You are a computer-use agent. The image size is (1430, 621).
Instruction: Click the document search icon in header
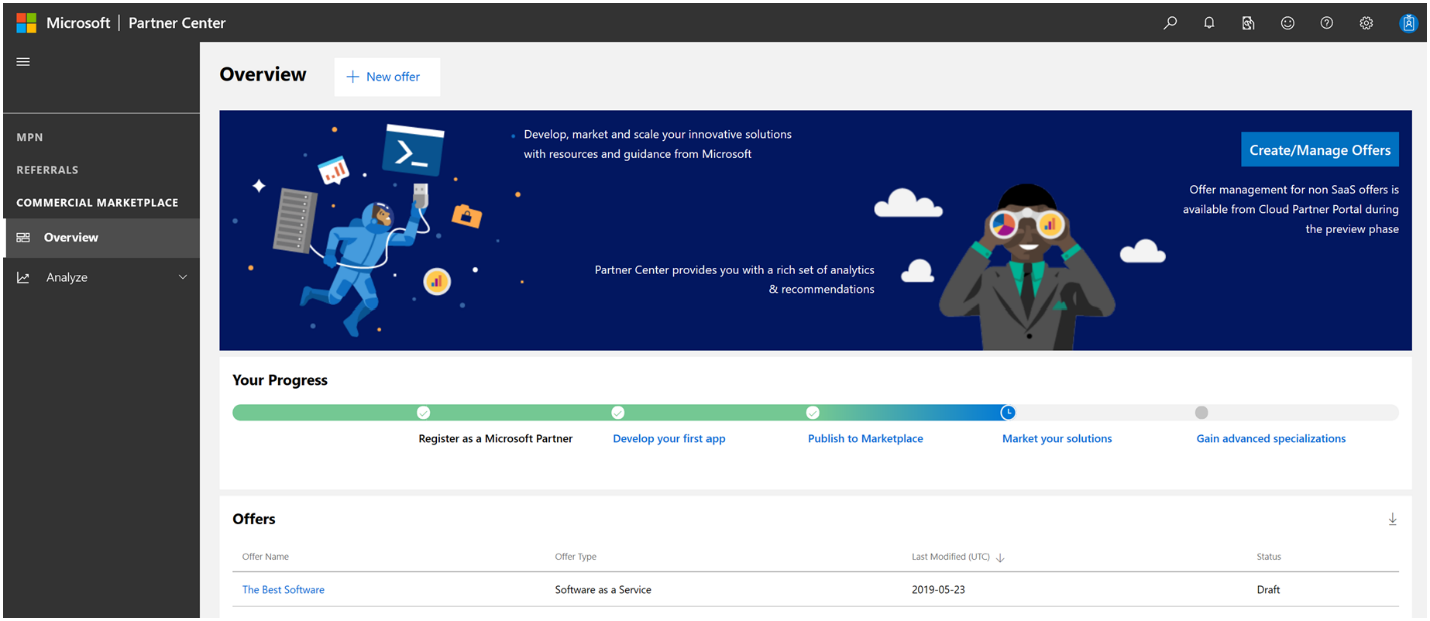click(x=1248, y=23)
